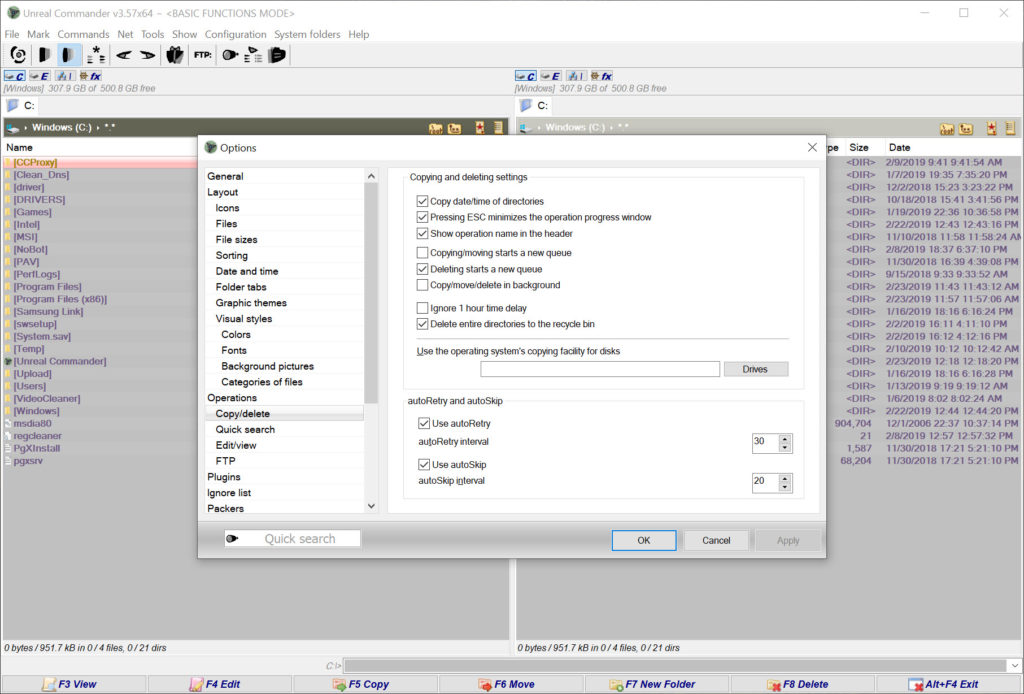Click the Date column header in right panel
Viewport: 1024px width, 694px height.
click(x=899, y=148)
